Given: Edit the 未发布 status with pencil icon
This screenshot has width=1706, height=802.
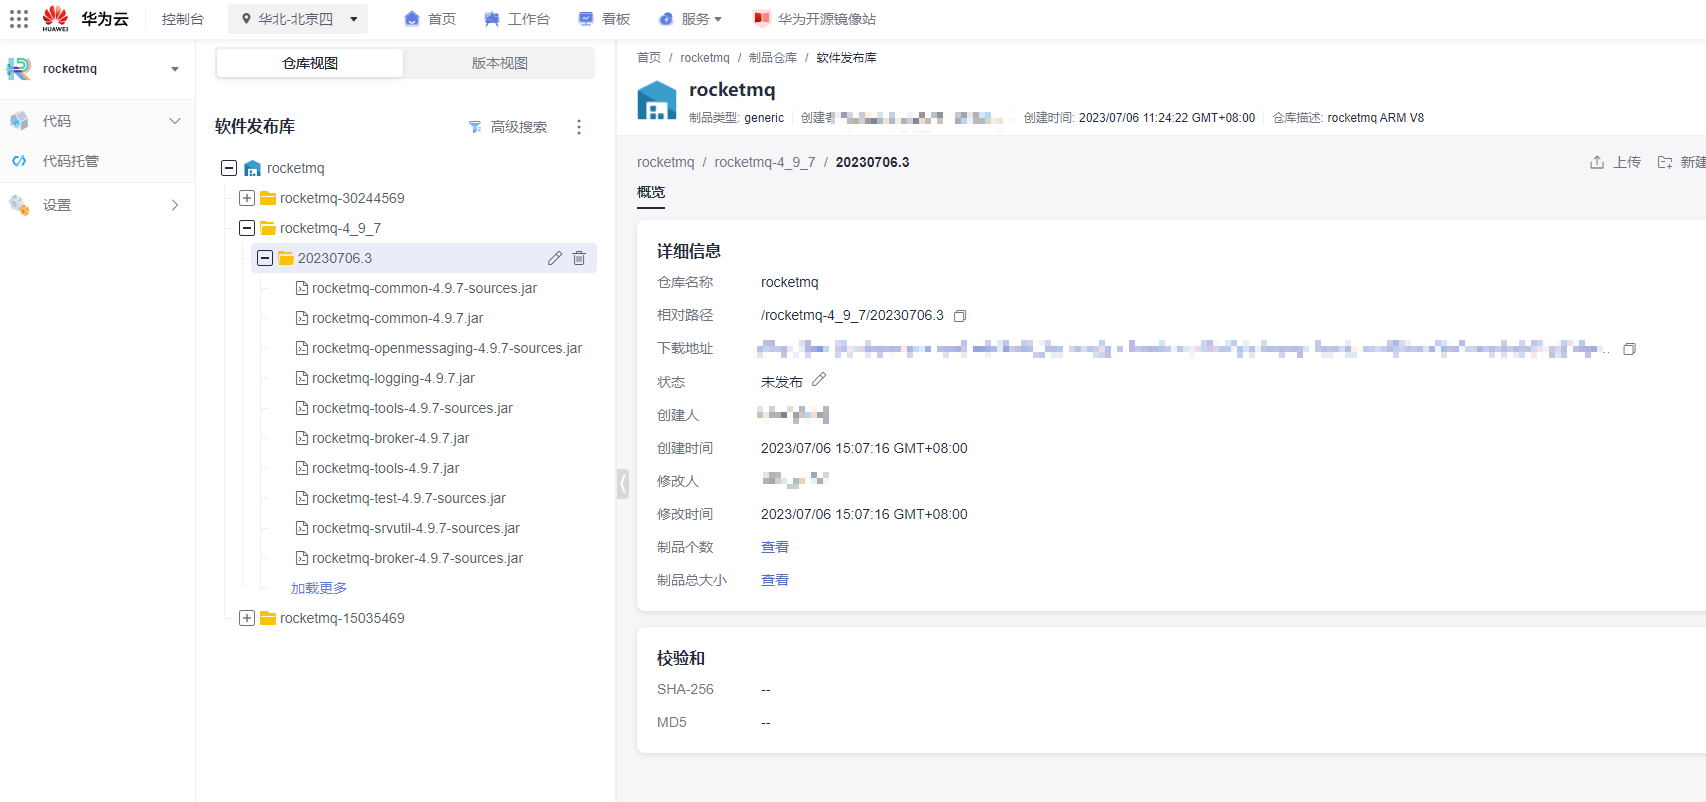Looking at the screenshot, I should pos(819,380).
